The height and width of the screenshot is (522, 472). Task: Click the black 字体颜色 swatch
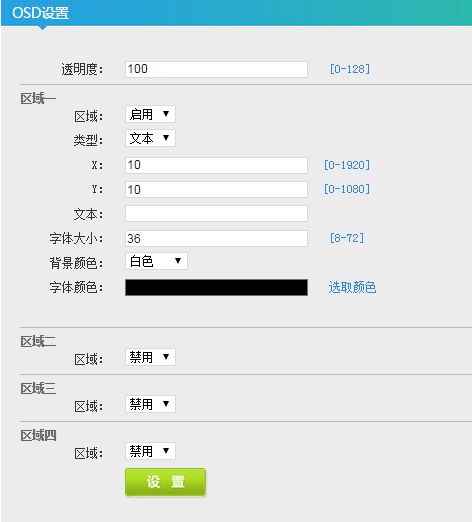(216, 287)
